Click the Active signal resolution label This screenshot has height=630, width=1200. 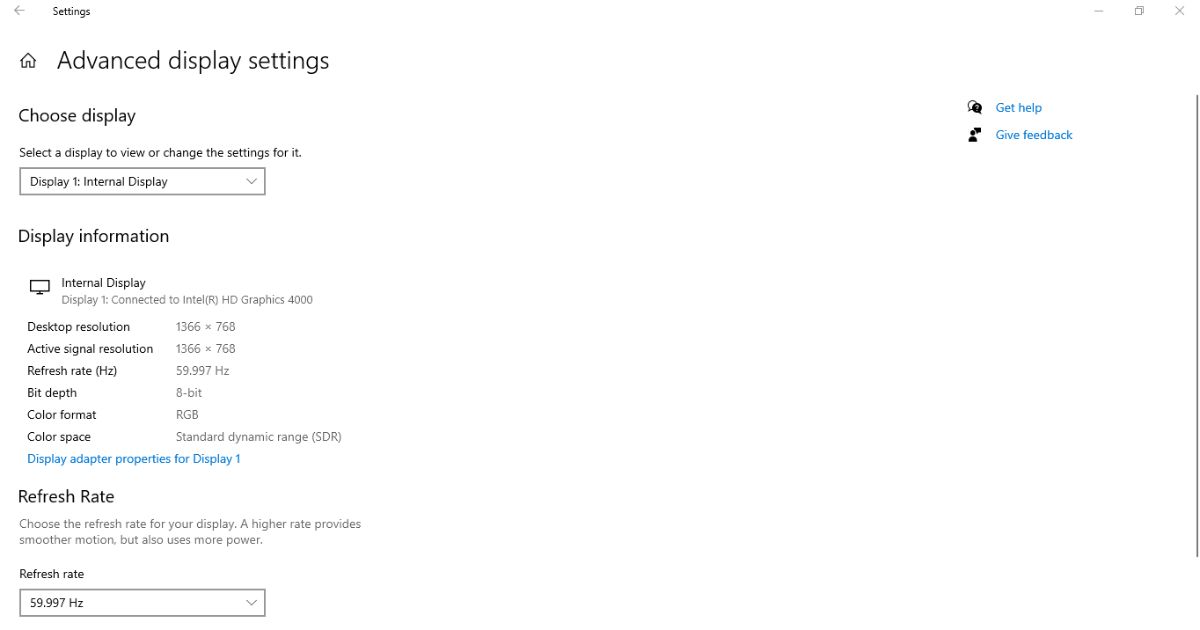[90, 349]
